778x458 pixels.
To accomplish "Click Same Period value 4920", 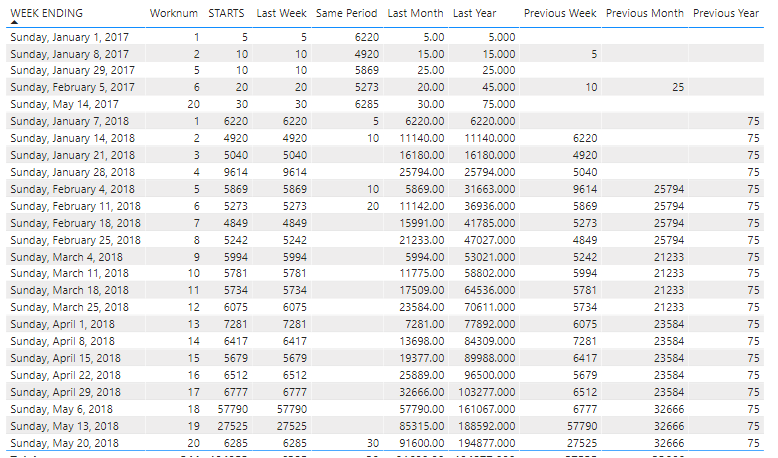I will click(x=367, y=54).
